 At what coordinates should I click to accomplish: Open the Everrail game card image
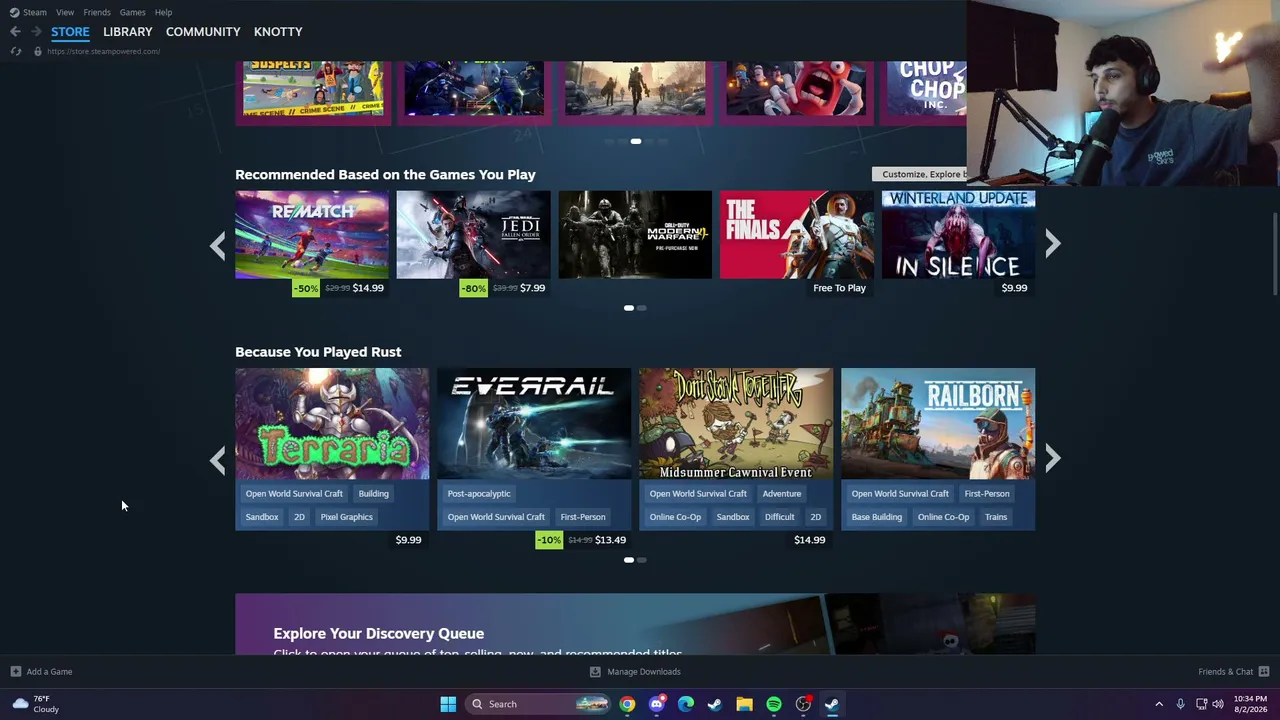click(x=534, y=424)
